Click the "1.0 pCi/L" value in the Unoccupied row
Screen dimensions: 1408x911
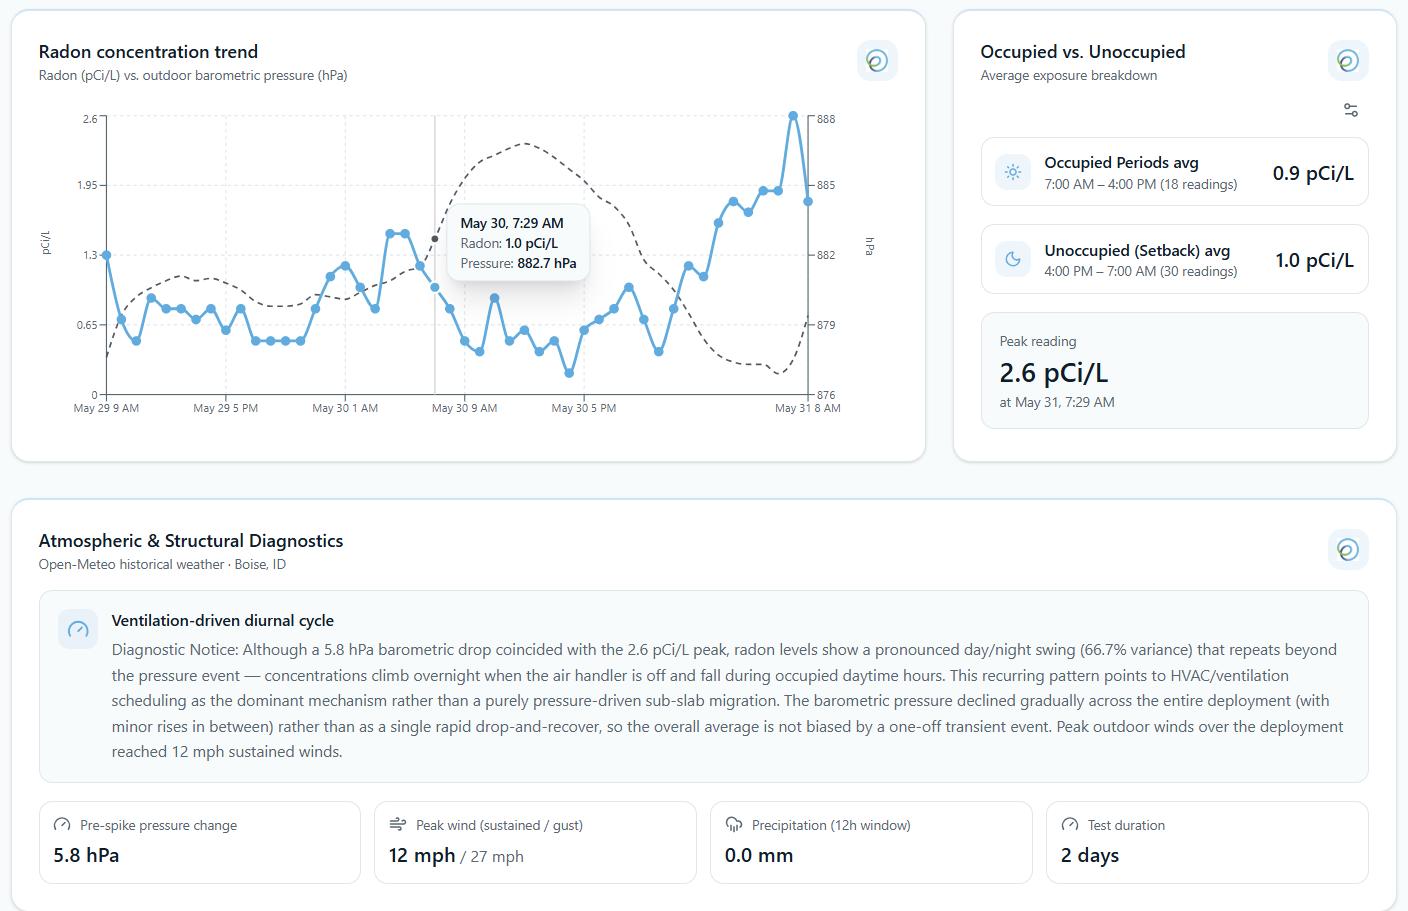click(x=1314, y=261)
